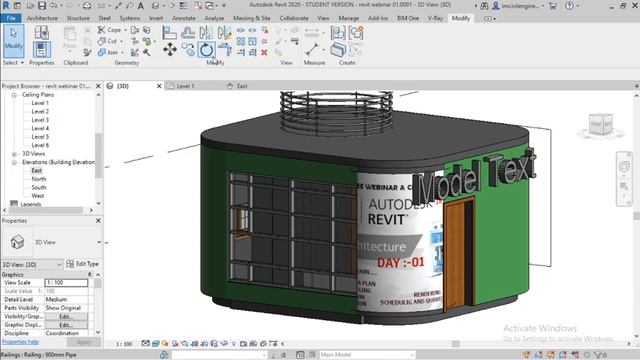The width and height of the screenshot is (640, 360).
Task: Toggle Select Pinned Elements in the status bar
Action: pos(551,355)
